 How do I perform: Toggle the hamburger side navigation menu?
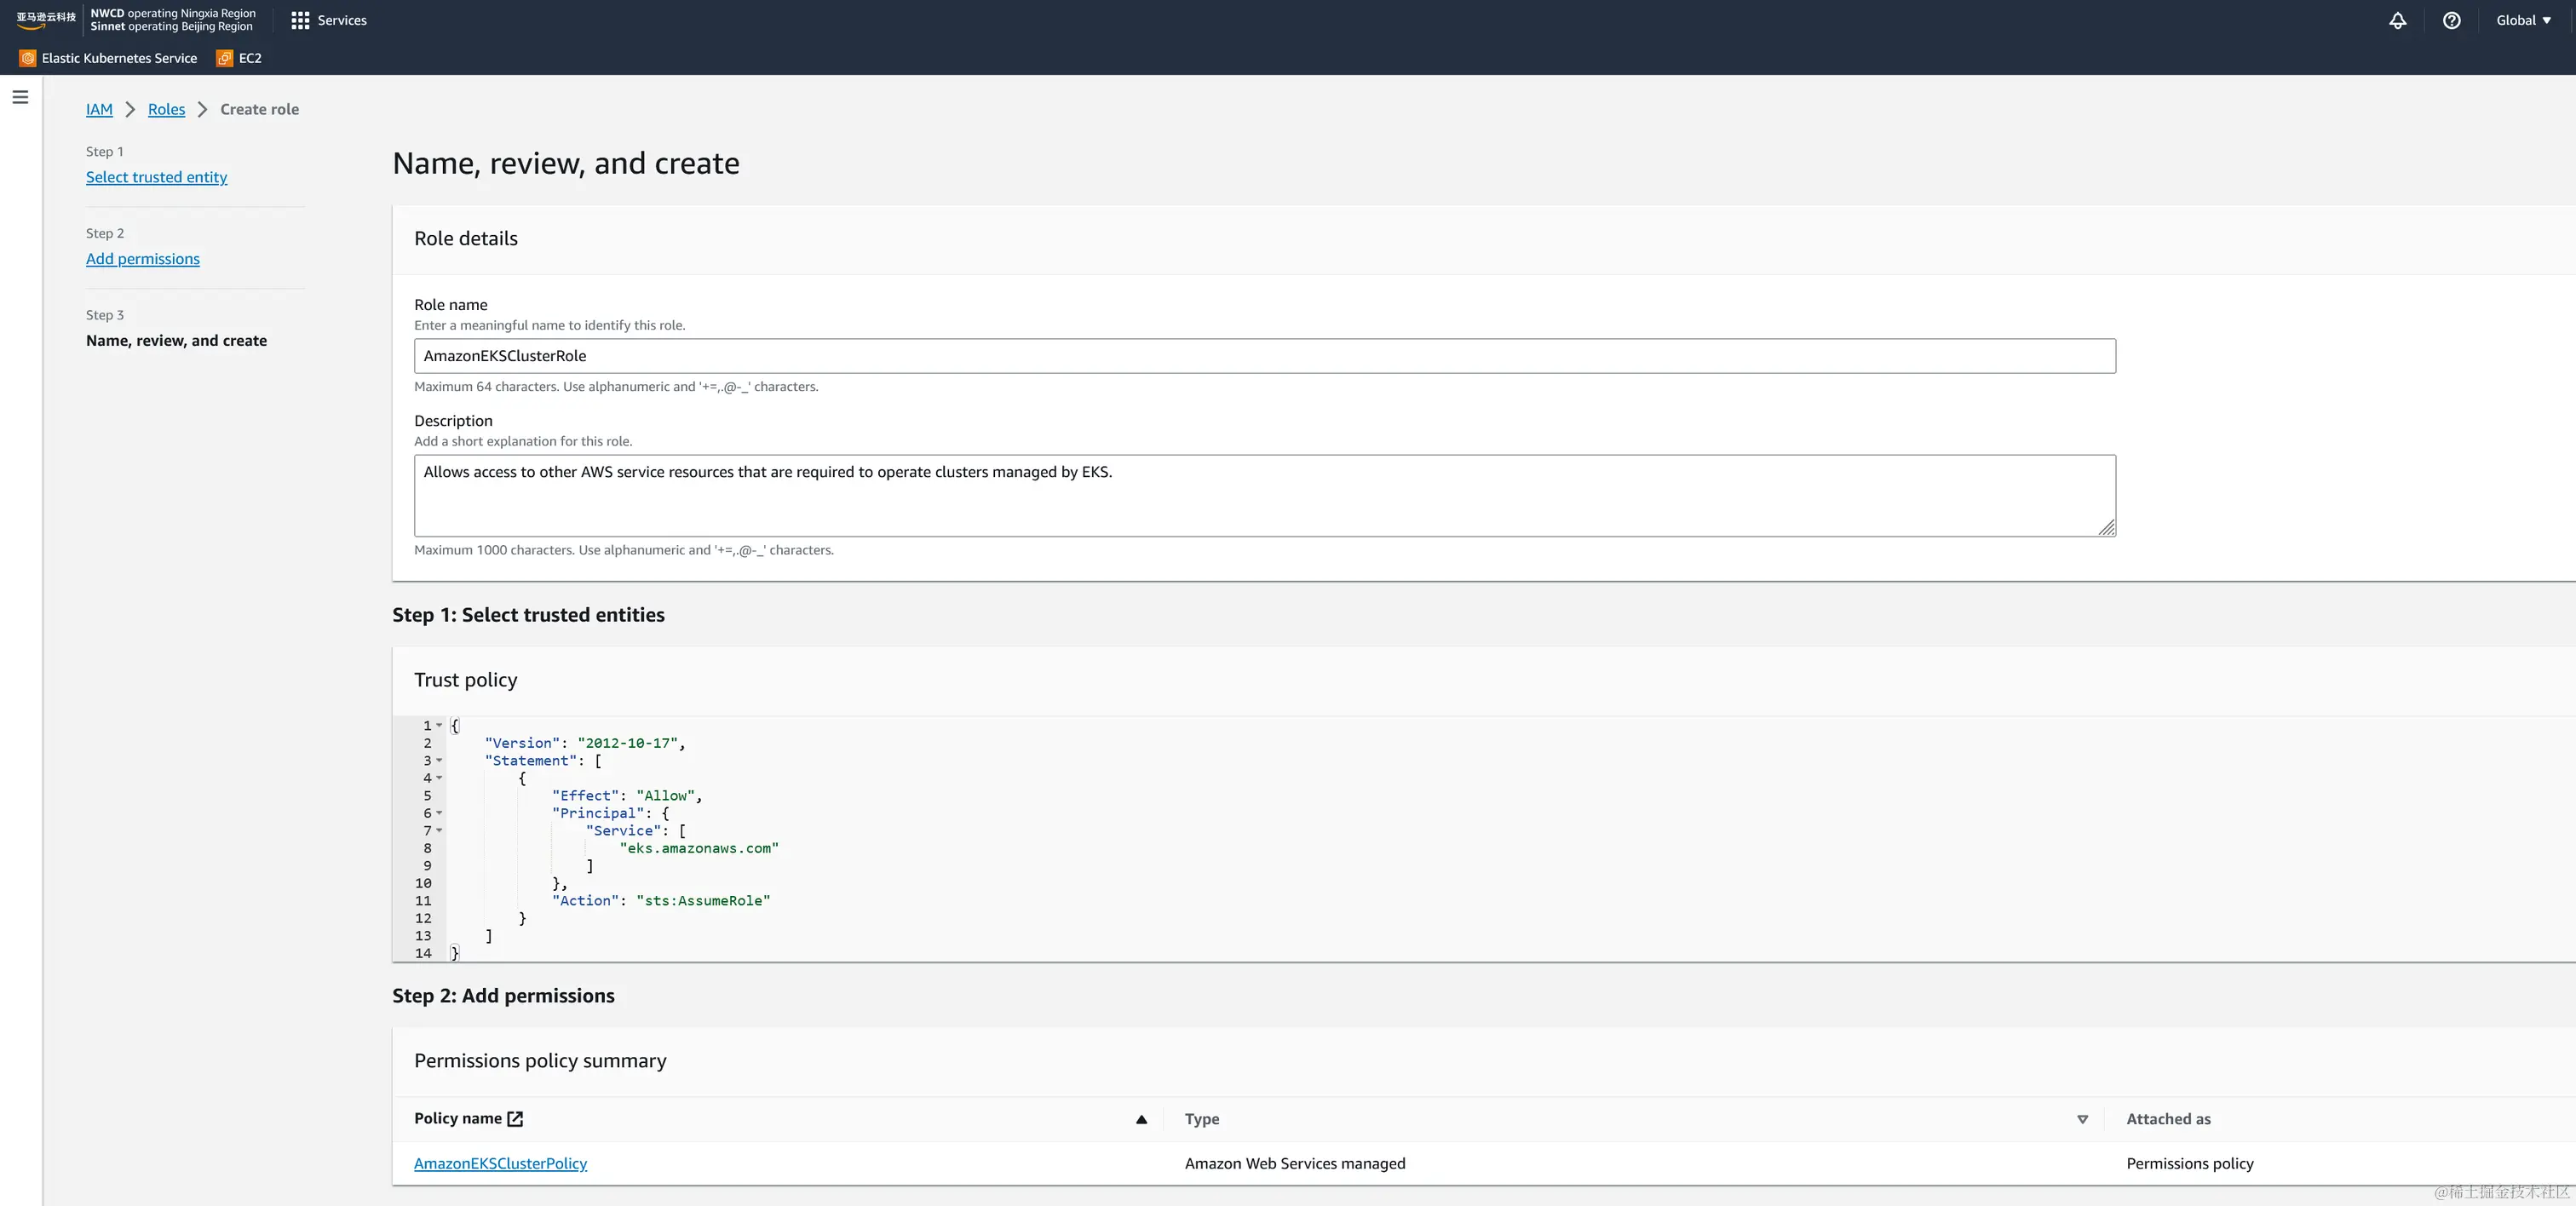tap(20, 97)
